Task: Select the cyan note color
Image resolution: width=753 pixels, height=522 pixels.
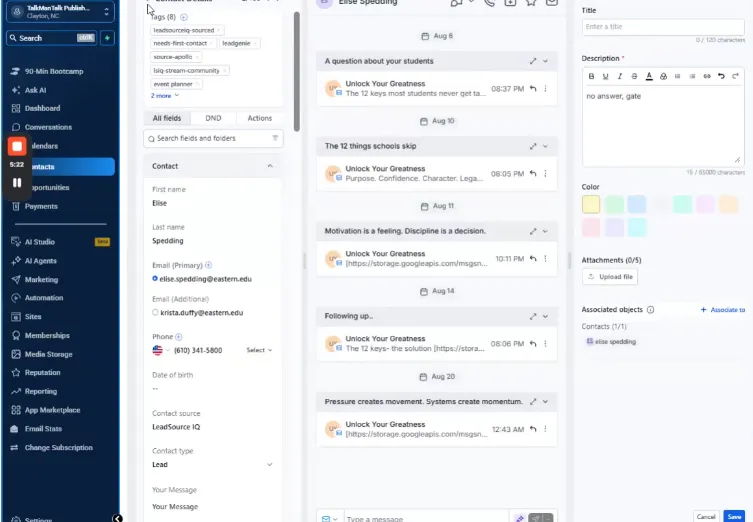Action: pos(637,228)
